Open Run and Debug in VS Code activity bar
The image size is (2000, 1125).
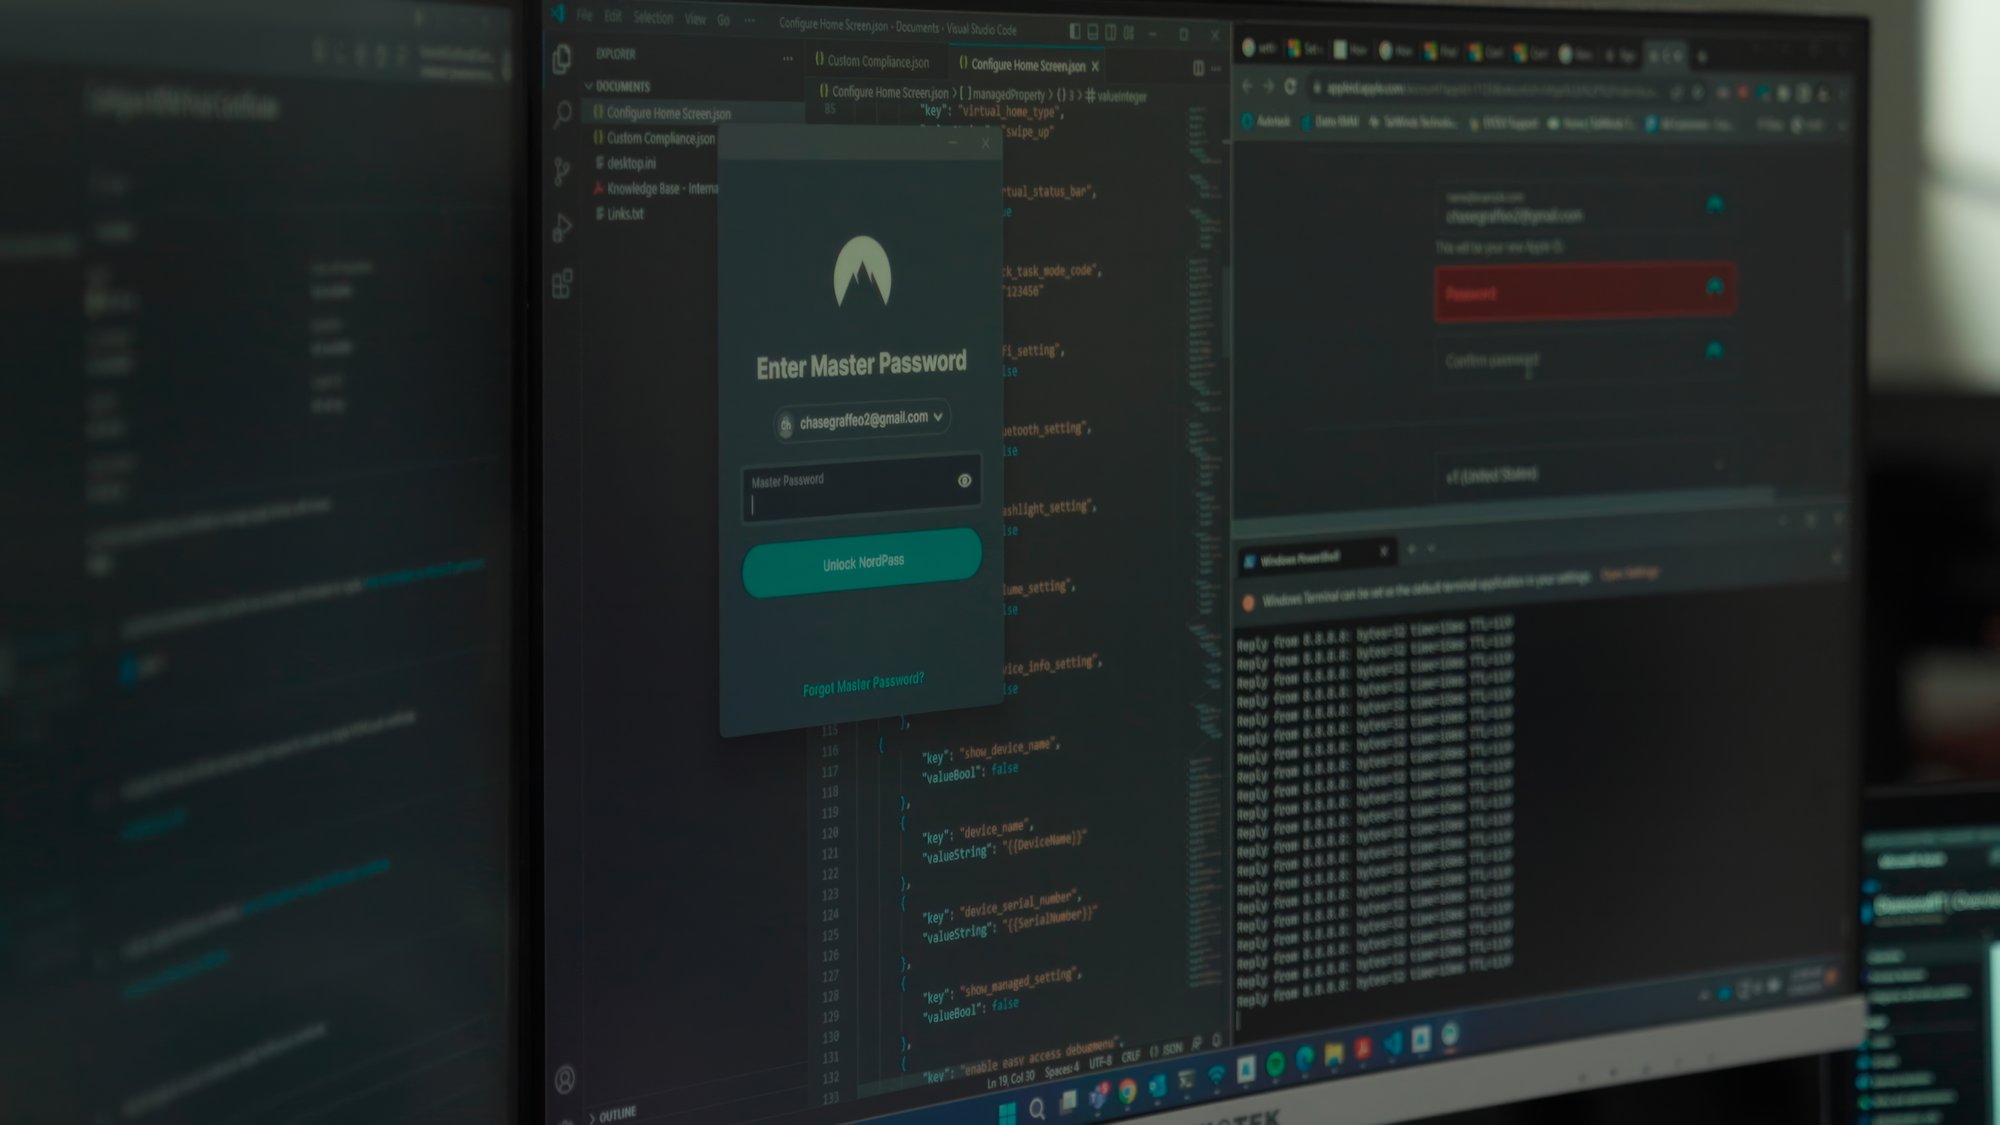[x=562, y=228]
